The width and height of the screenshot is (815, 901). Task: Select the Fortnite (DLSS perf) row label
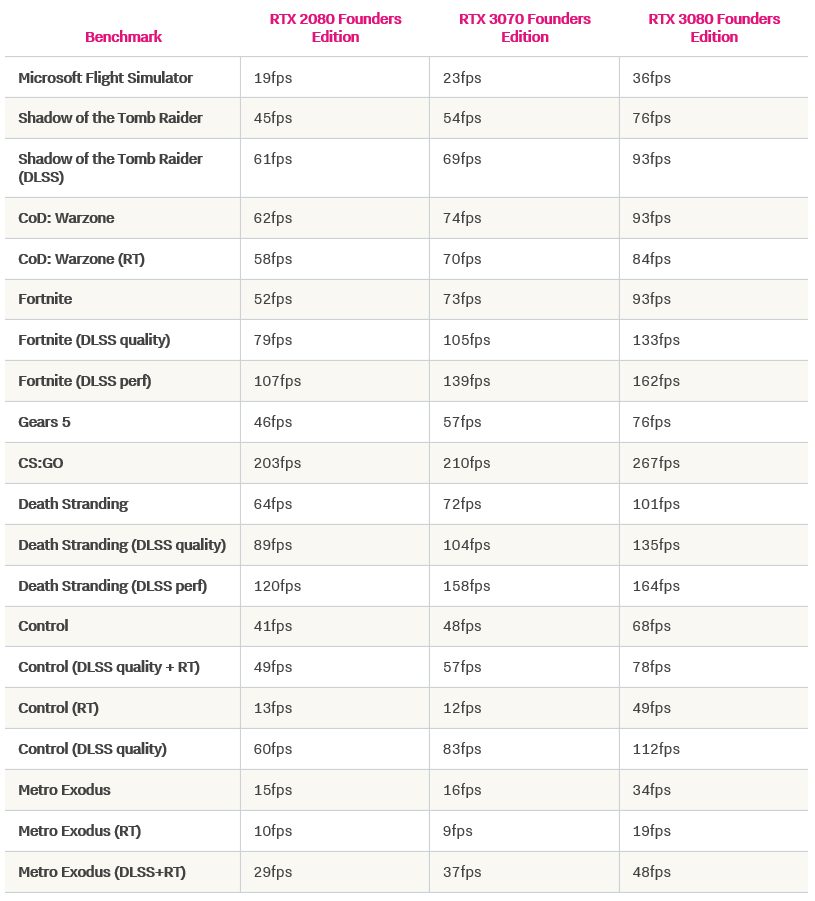pyautogui.click(x=84, y=381)
